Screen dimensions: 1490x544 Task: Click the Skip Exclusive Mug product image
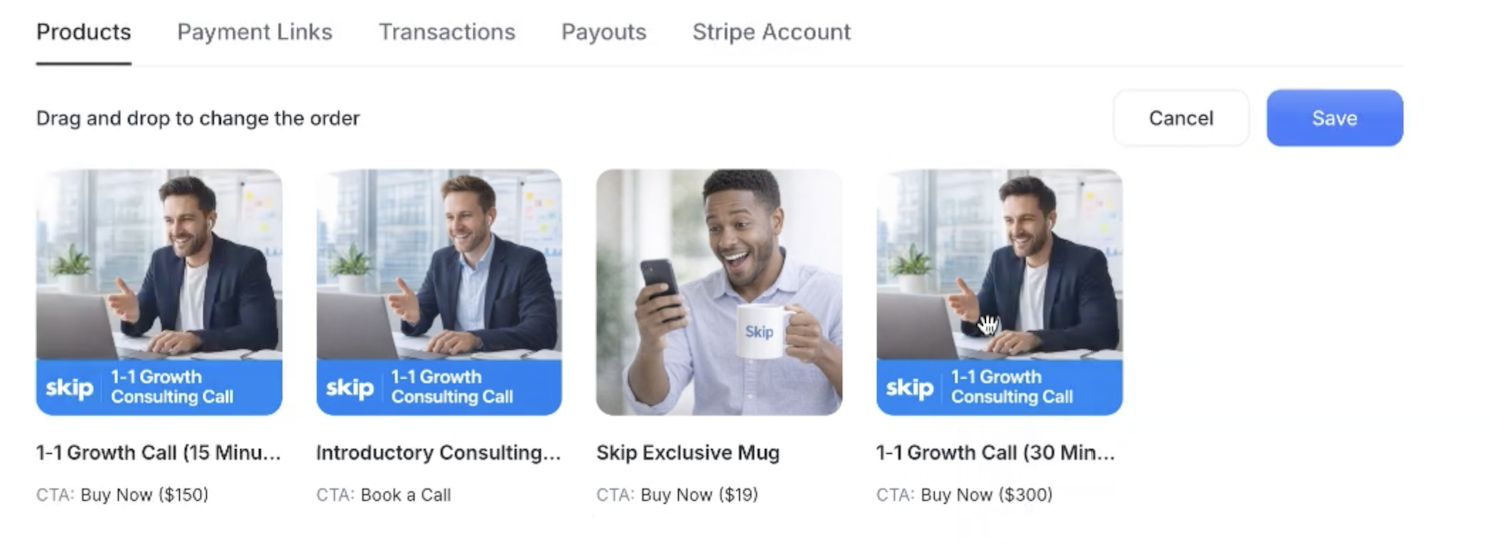tap(719, 292)
